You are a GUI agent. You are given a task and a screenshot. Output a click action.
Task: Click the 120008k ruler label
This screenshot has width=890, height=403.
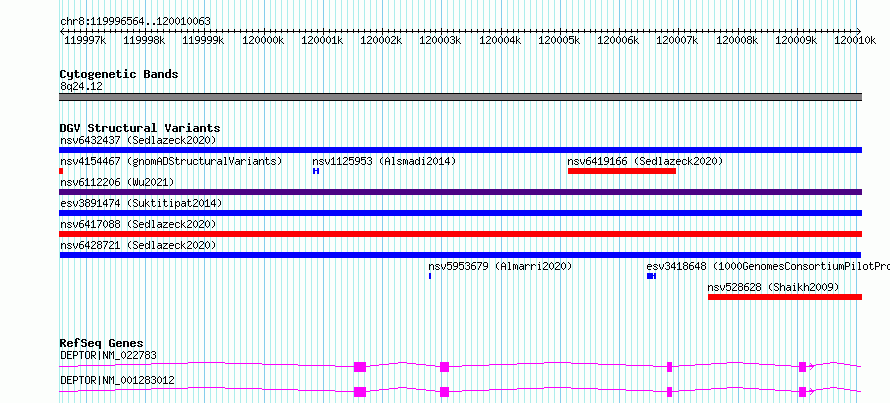coord(737,40)
